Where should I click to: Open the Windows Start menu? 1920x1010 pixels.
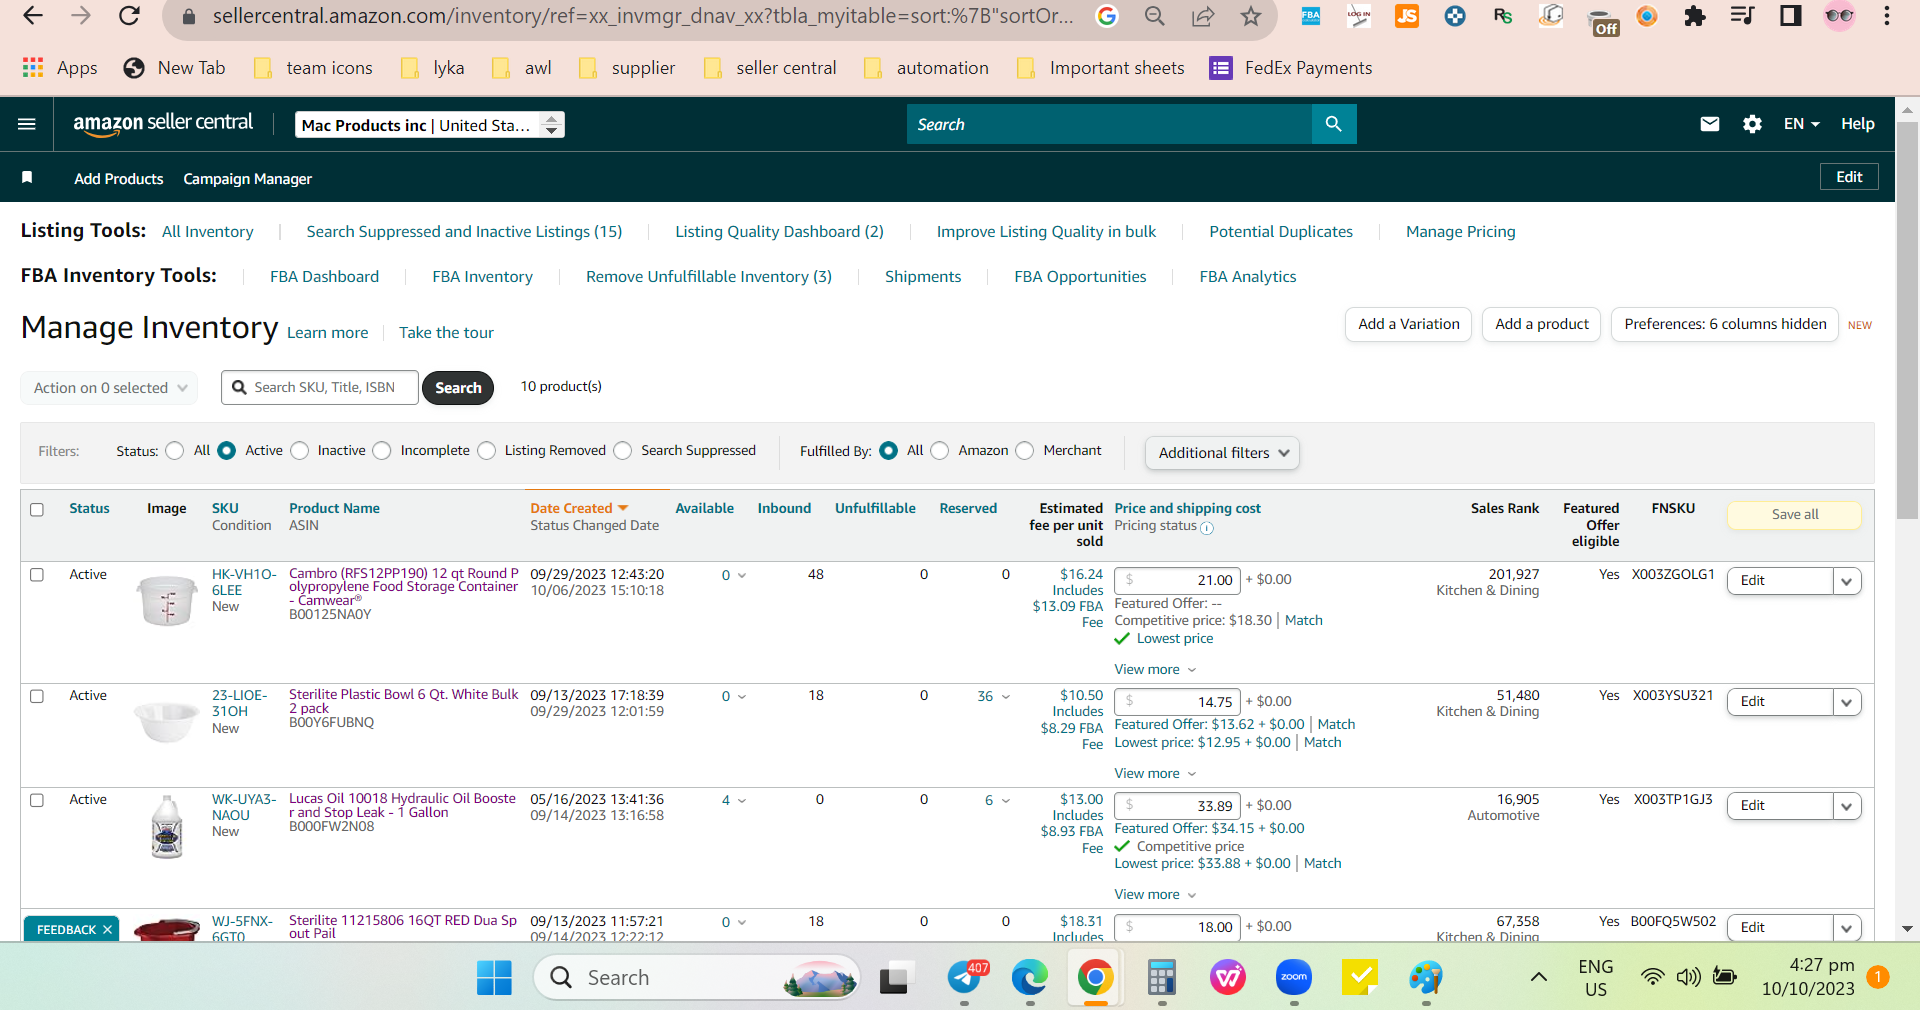tap(494, 977)
